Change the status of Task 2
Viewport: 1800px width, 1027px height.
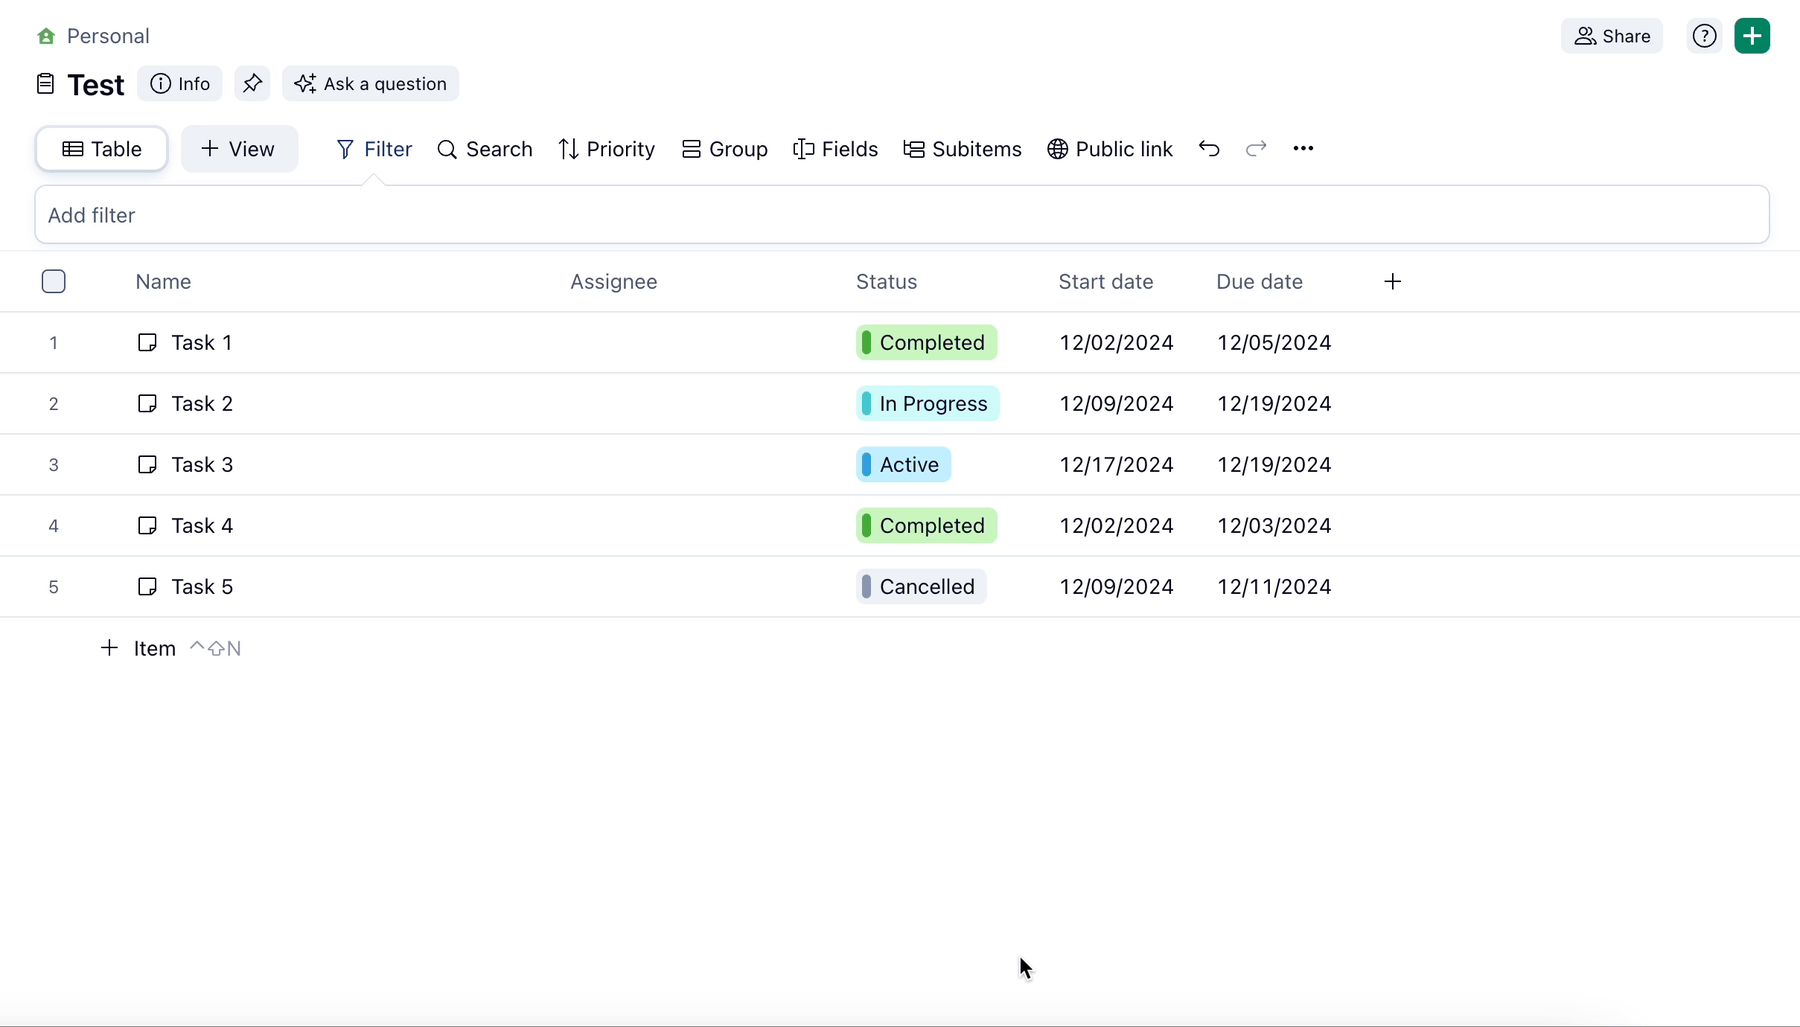click(927, 404)
